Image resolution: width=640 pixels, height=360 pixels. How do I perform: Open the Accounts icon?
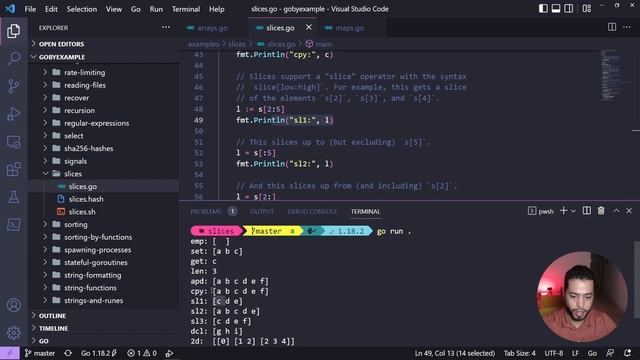click(13, 305)
